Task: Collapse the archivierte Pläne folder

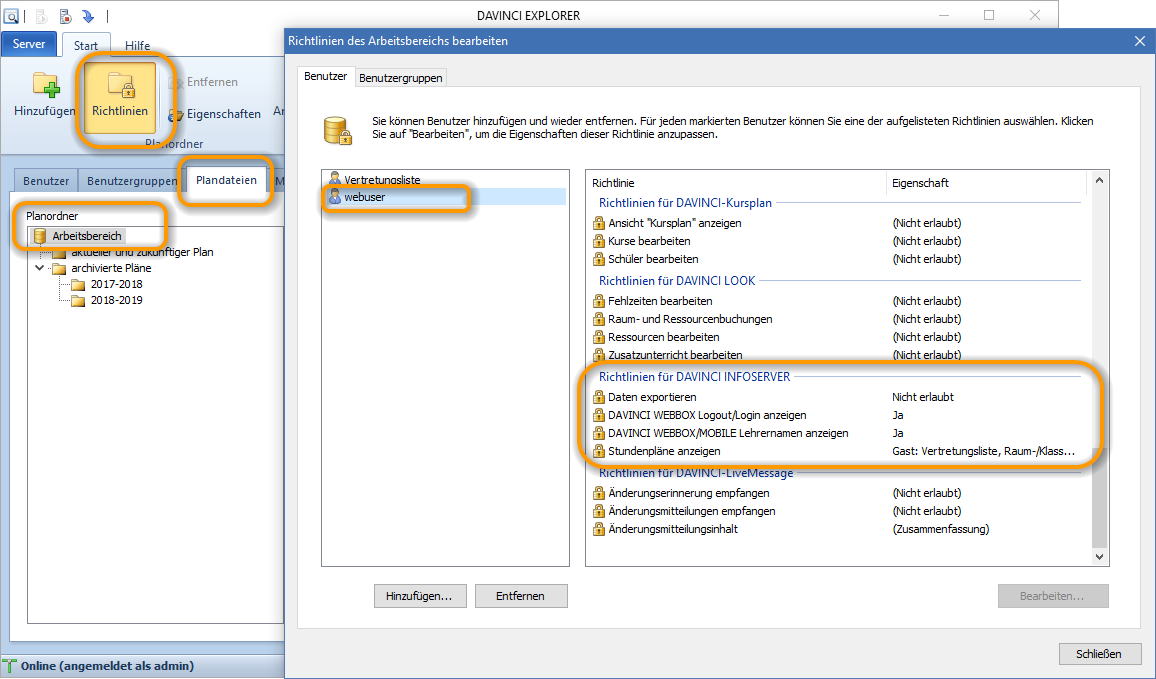Action: tap(40, 268)
